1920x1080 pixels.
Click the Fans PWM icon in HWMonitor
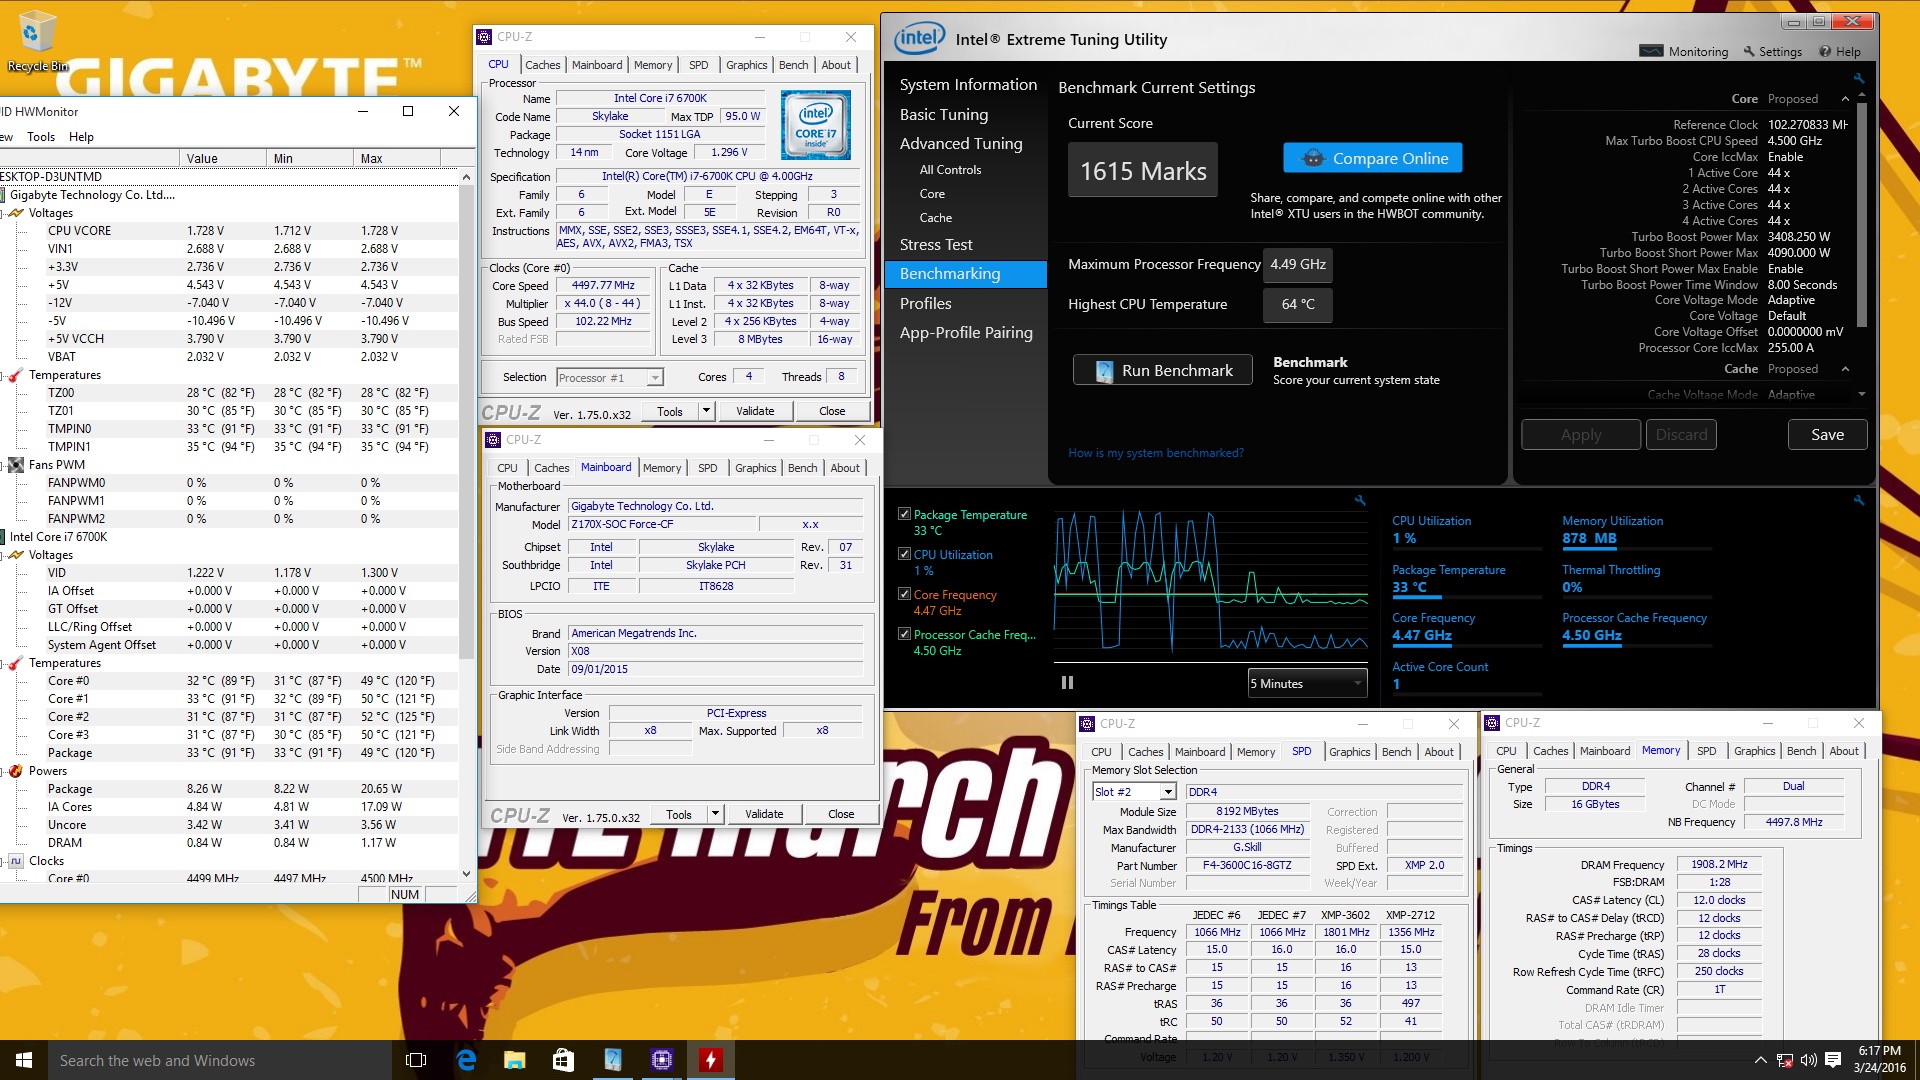pos(16,465)
